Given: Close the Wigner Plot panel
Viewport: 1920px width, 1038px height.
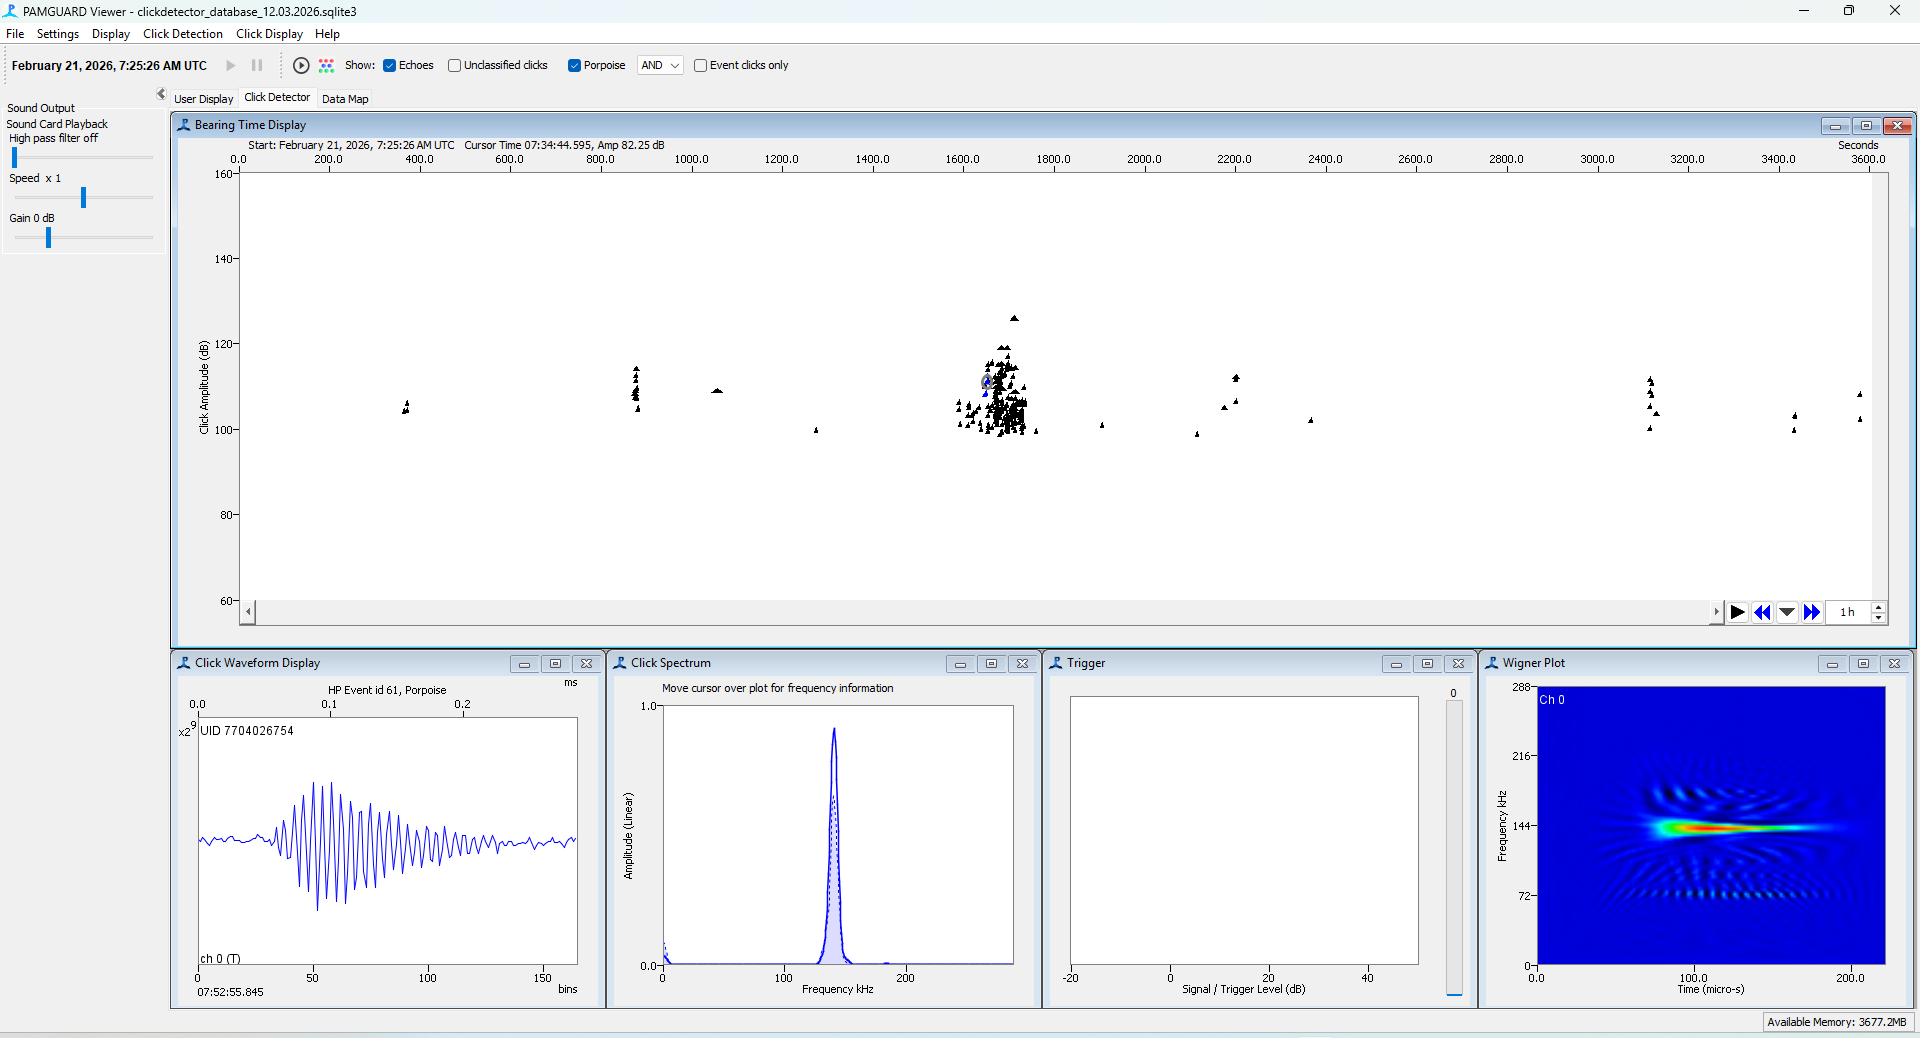Looking at the screenshot, I should click(x=1894, y=664).
